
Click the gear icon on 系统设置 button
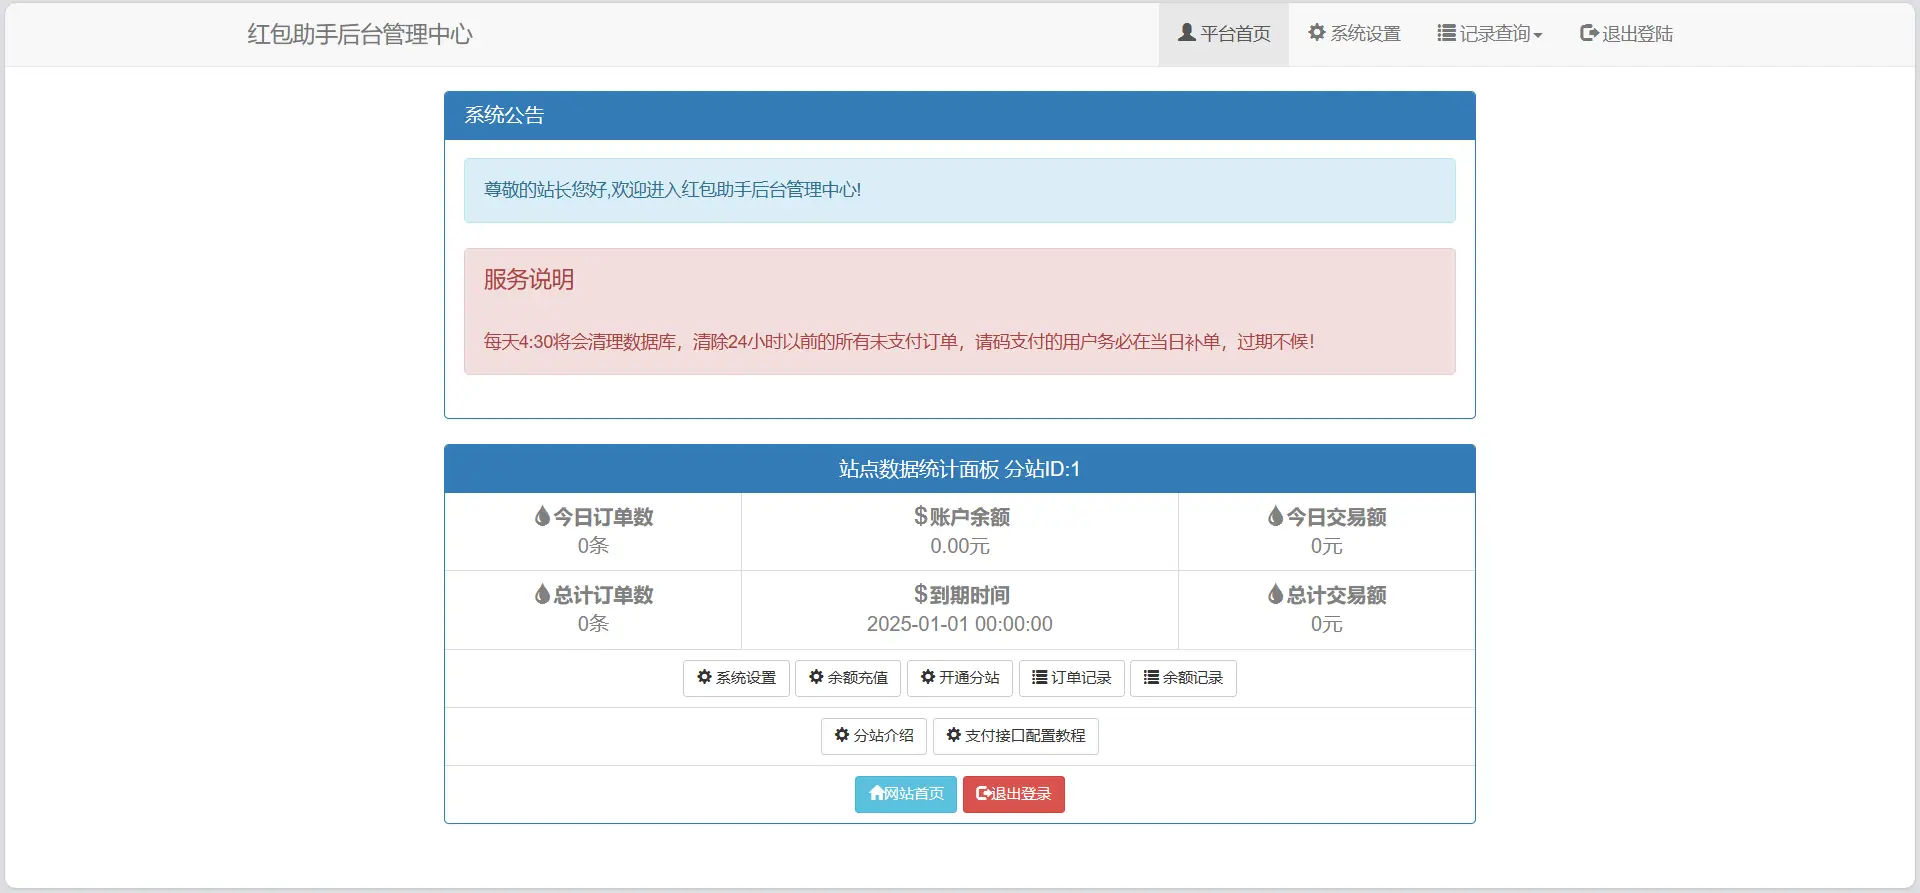[x=704, y=677]
